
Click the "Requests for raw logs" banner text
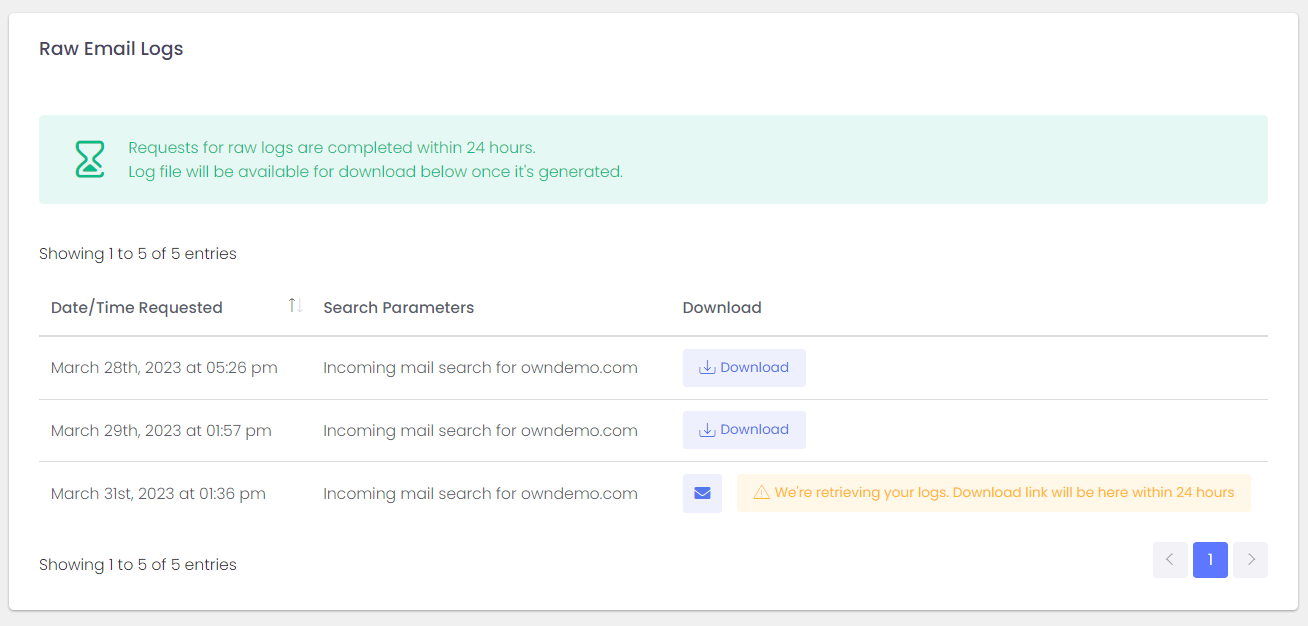(x=332, y=148)
